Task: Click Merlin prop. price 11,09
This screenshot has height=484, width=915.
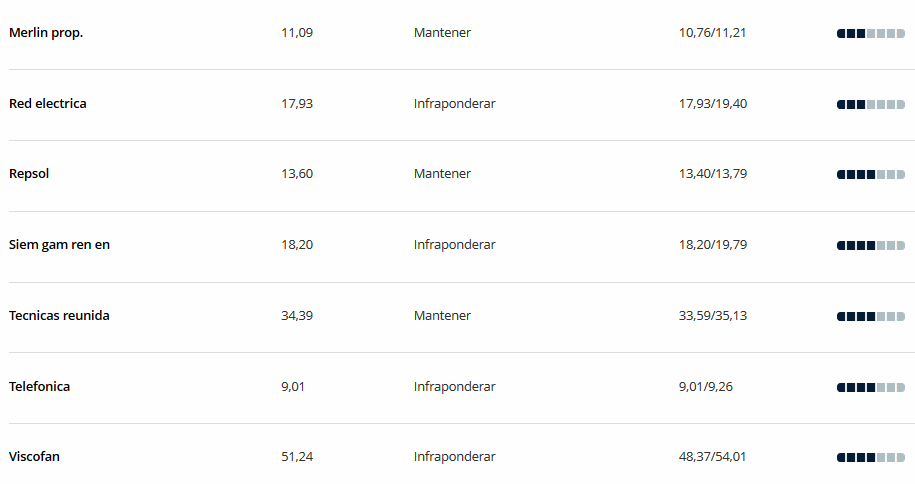Action: point(297,33)
